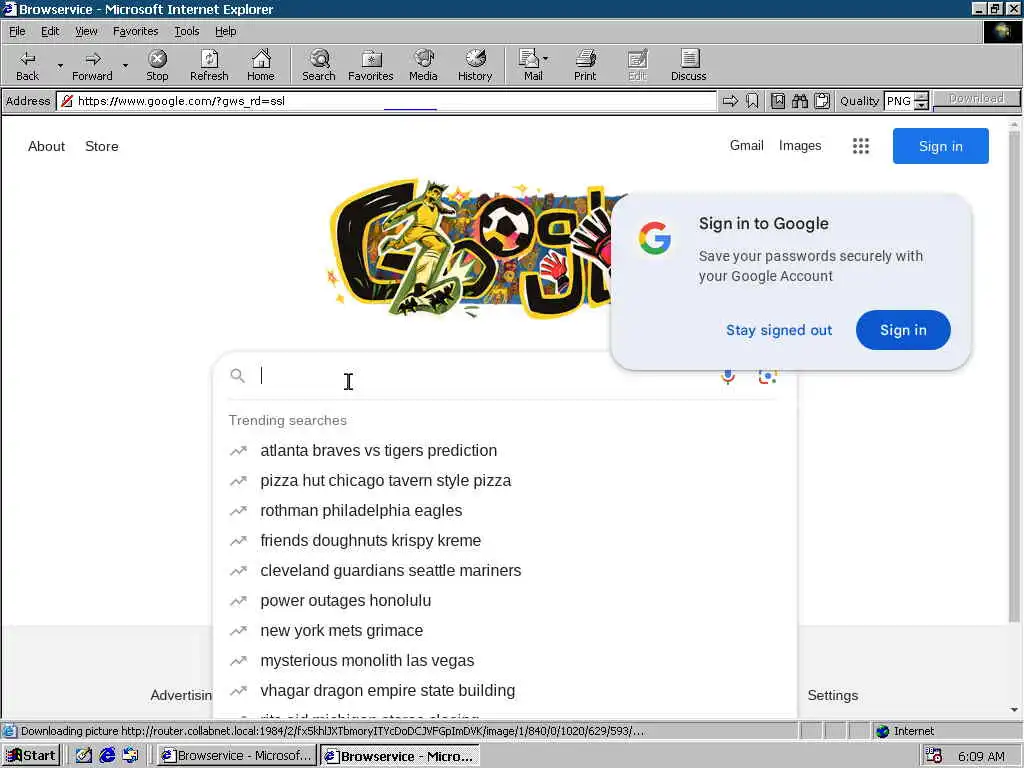
Task: Open the About link on Google
Action: pos(46,146)
